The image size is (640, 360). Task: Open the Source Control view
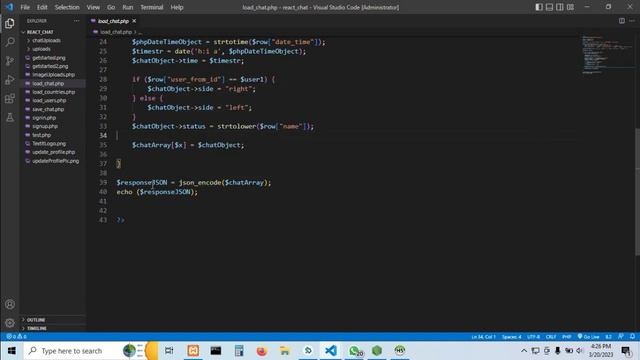point(10,61)
